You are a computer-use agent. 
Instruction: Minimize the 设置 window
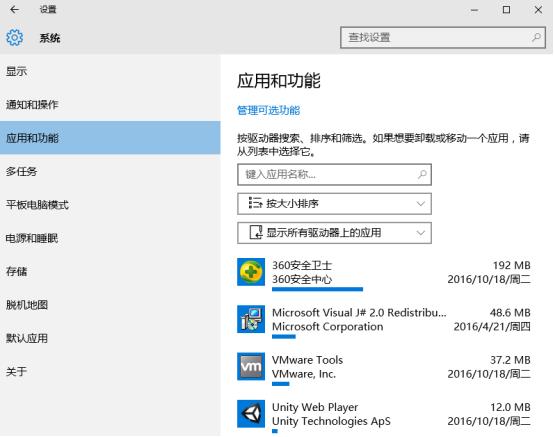[x=474, y=10]
